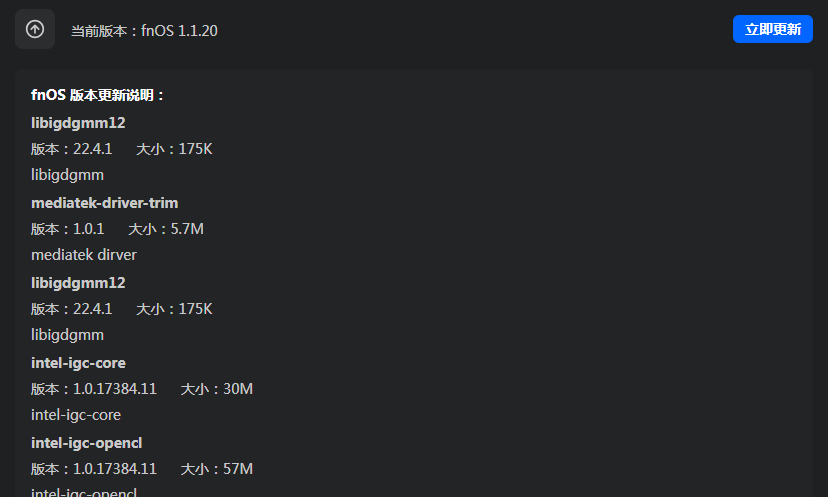Click the mediatek dirver description text
This screenshot has height=497, width=828.
click(84, 255)
